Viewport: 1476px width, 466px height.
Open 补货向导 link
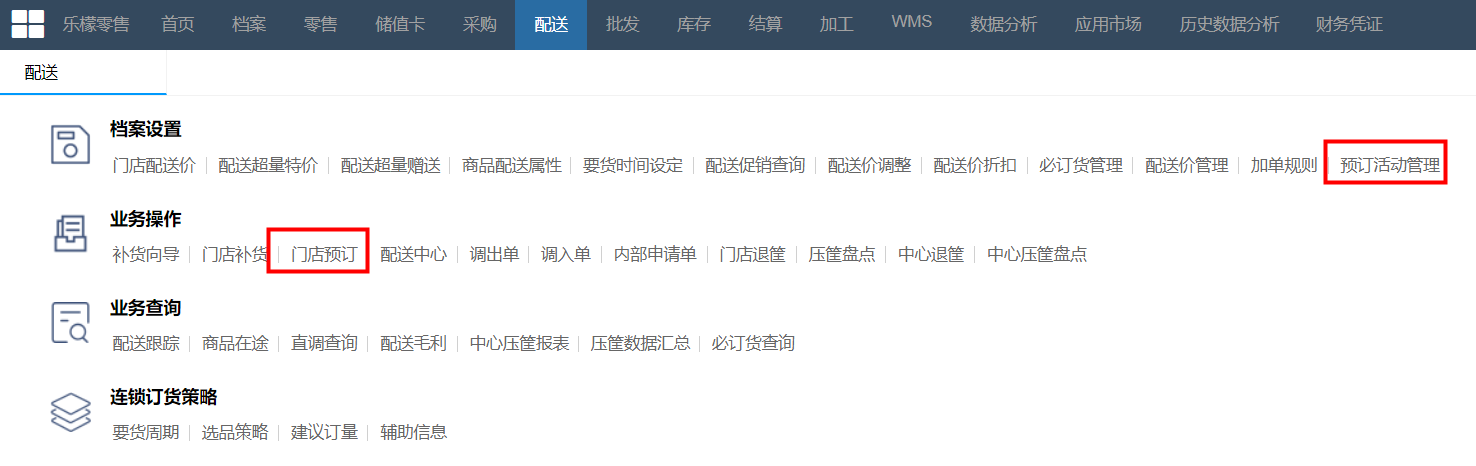tap(146, 254)
